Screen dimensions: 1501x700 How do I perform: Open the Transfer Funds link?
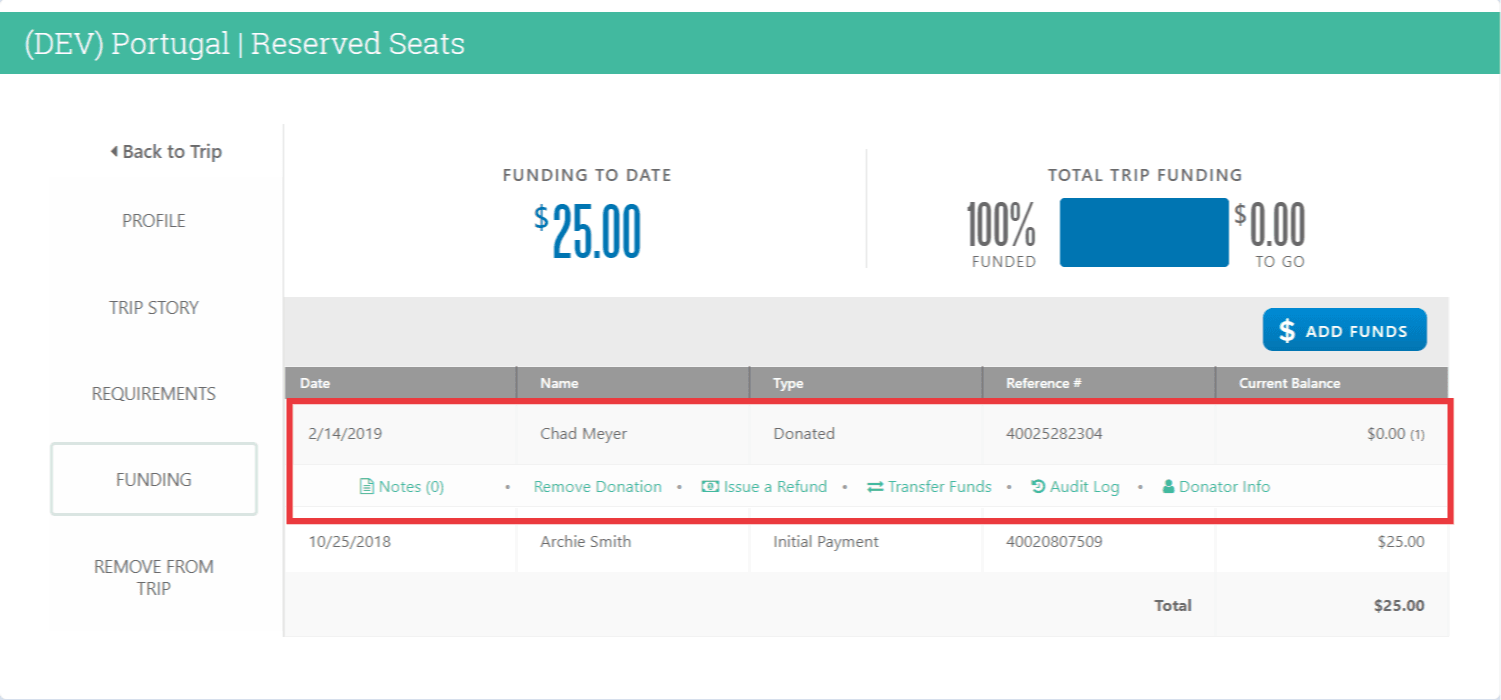pyautogui.click(x=929, y=487)
